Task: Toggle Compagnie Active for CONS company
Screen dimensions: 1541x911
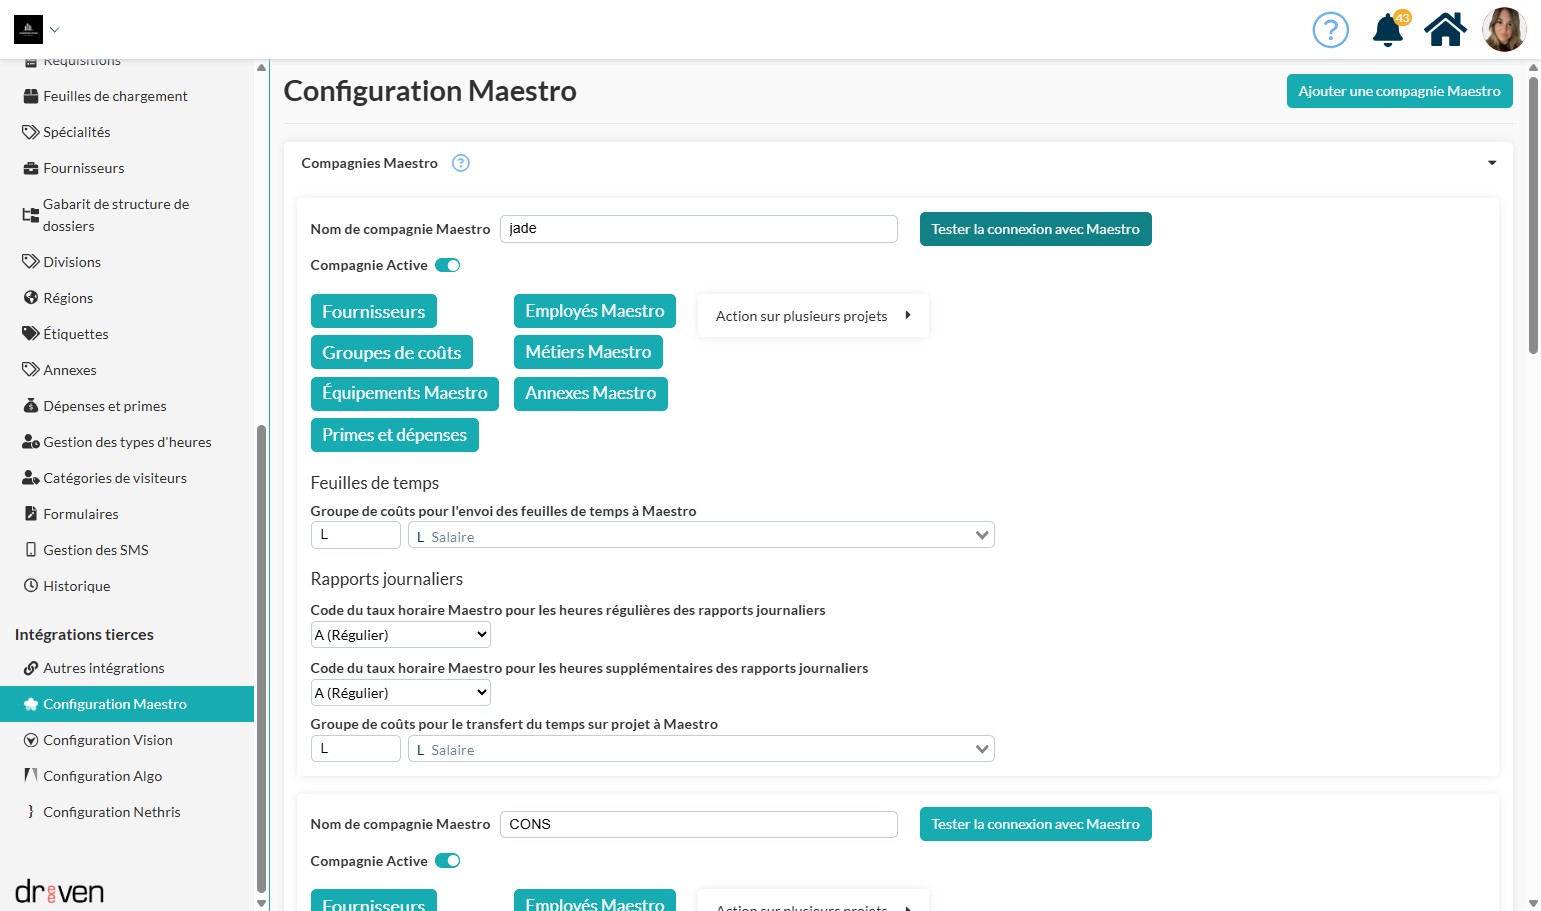Action: point(447,861)
